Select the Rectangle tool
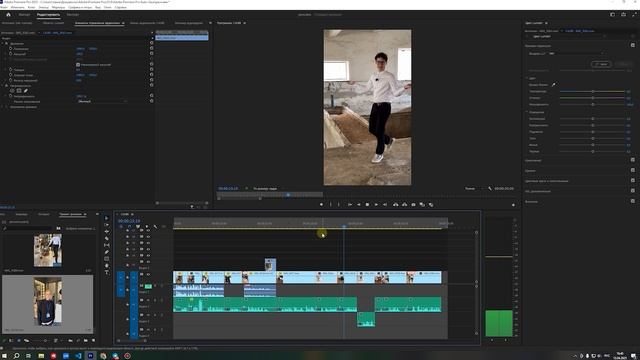The height and width of the screenshot is (360, 640). point(107,259)
